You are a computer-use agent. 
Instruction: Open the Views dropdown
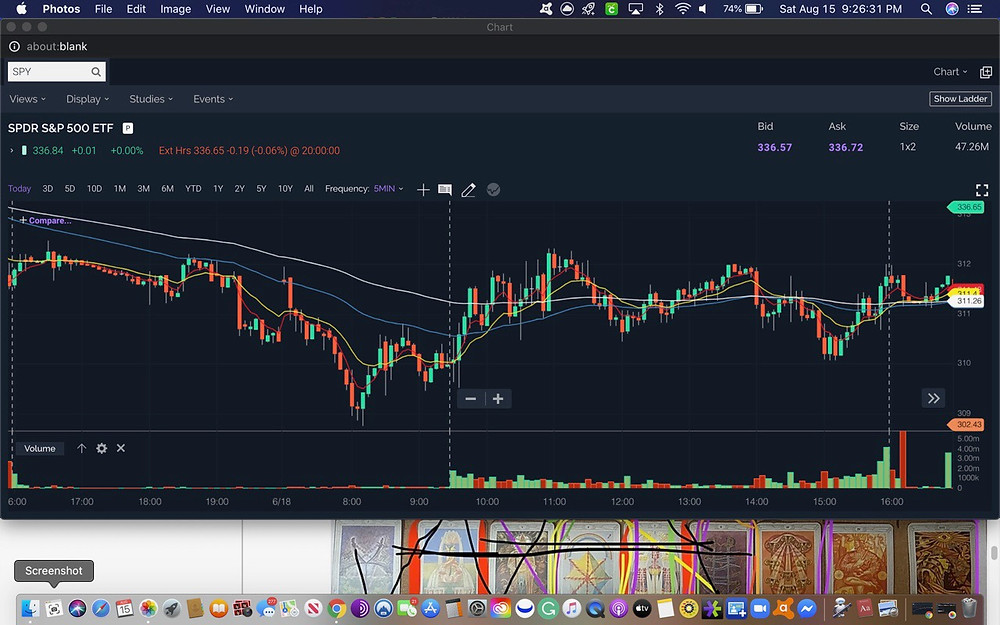pos(27,99)
